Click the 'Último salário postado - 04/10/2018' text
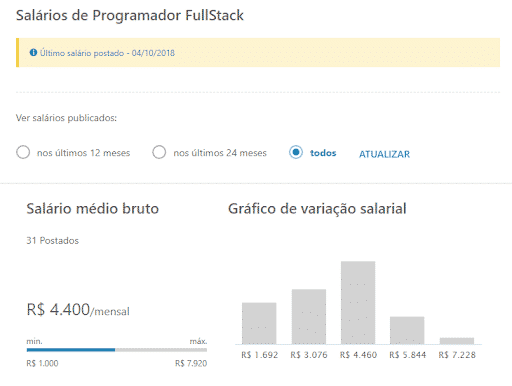Viewport: 512px width, 386px height. (x=107, y=53)
